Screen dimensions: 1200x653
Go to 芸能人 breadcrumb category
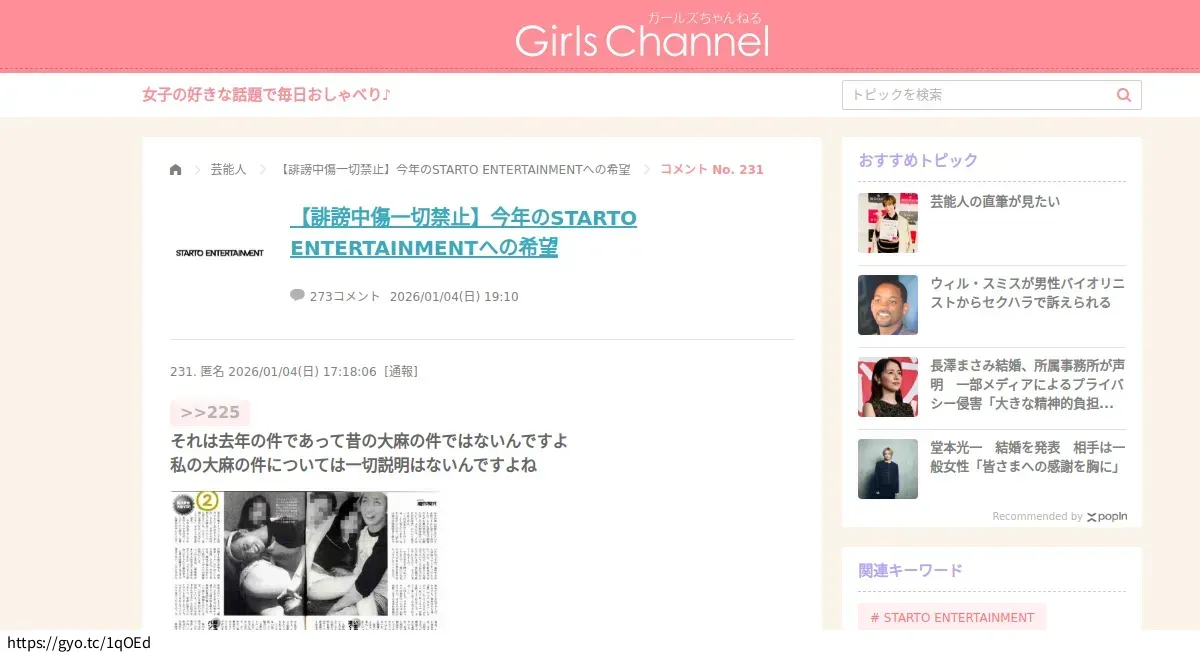(228, 170)
